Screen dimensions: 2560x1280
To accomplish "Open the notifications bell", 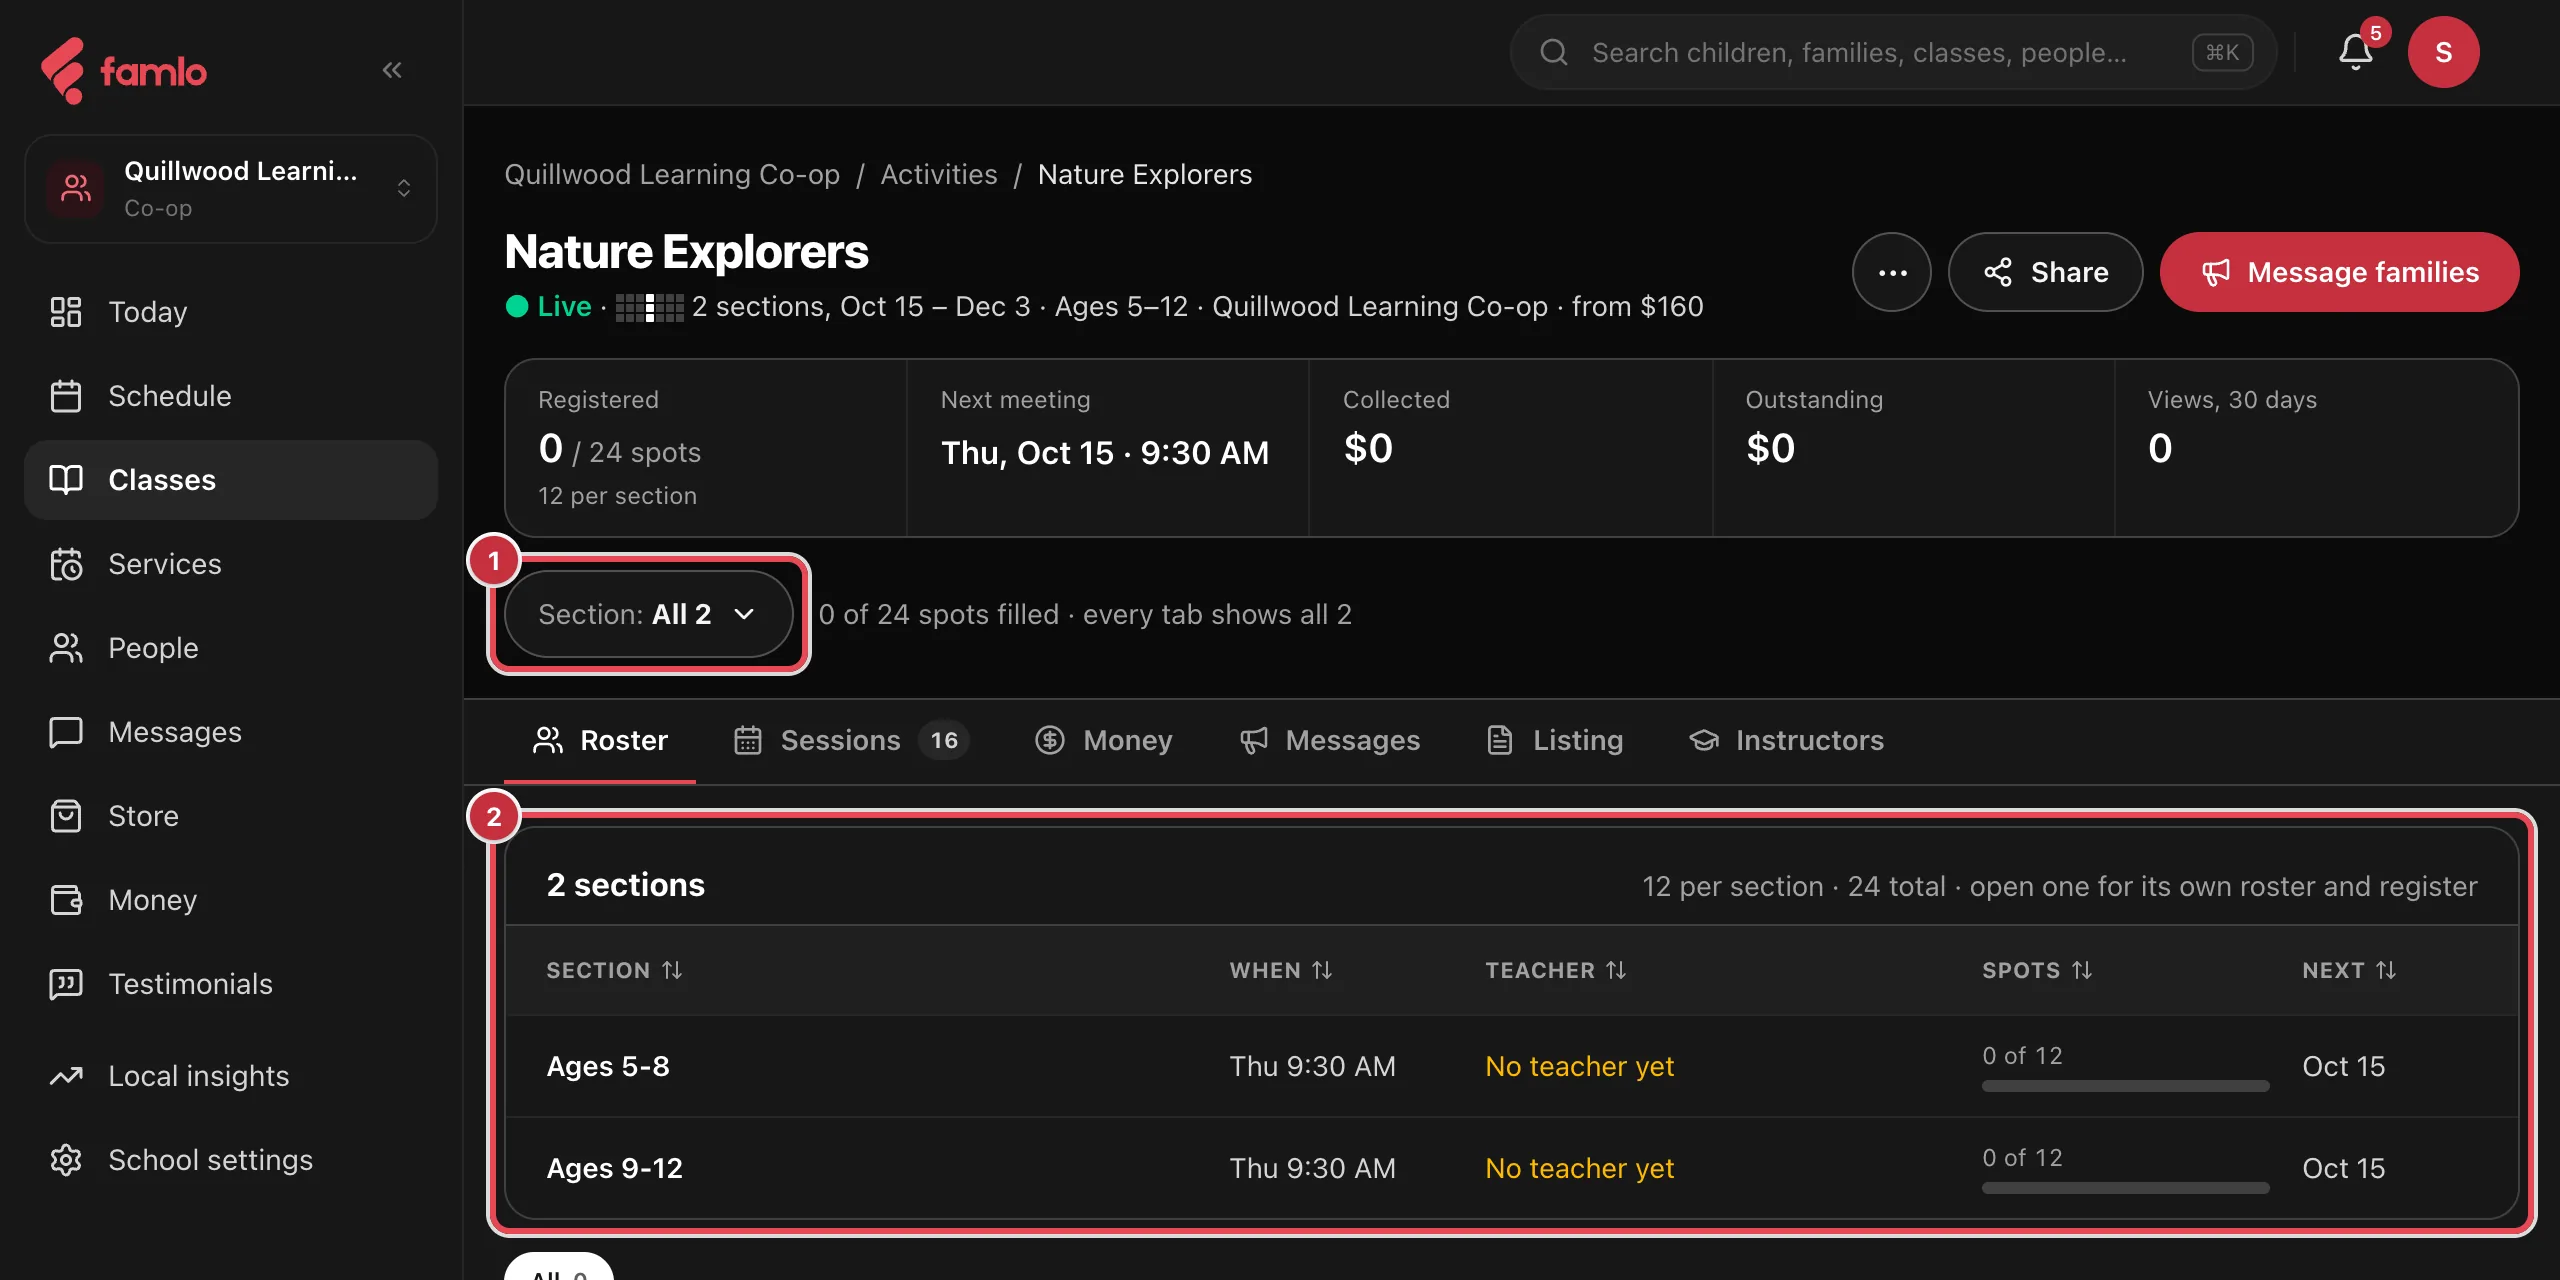I will [x=2355, y=52].
